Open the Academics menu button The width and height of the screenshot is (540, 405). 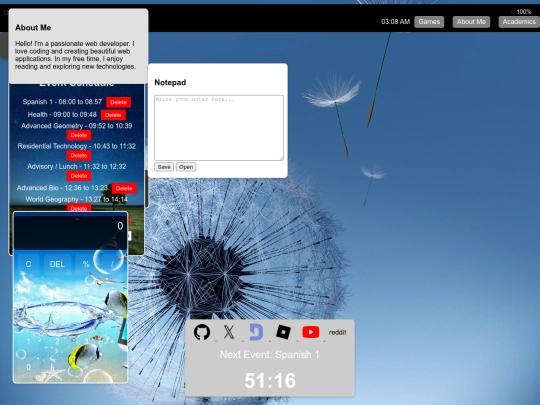click(519, 22)
